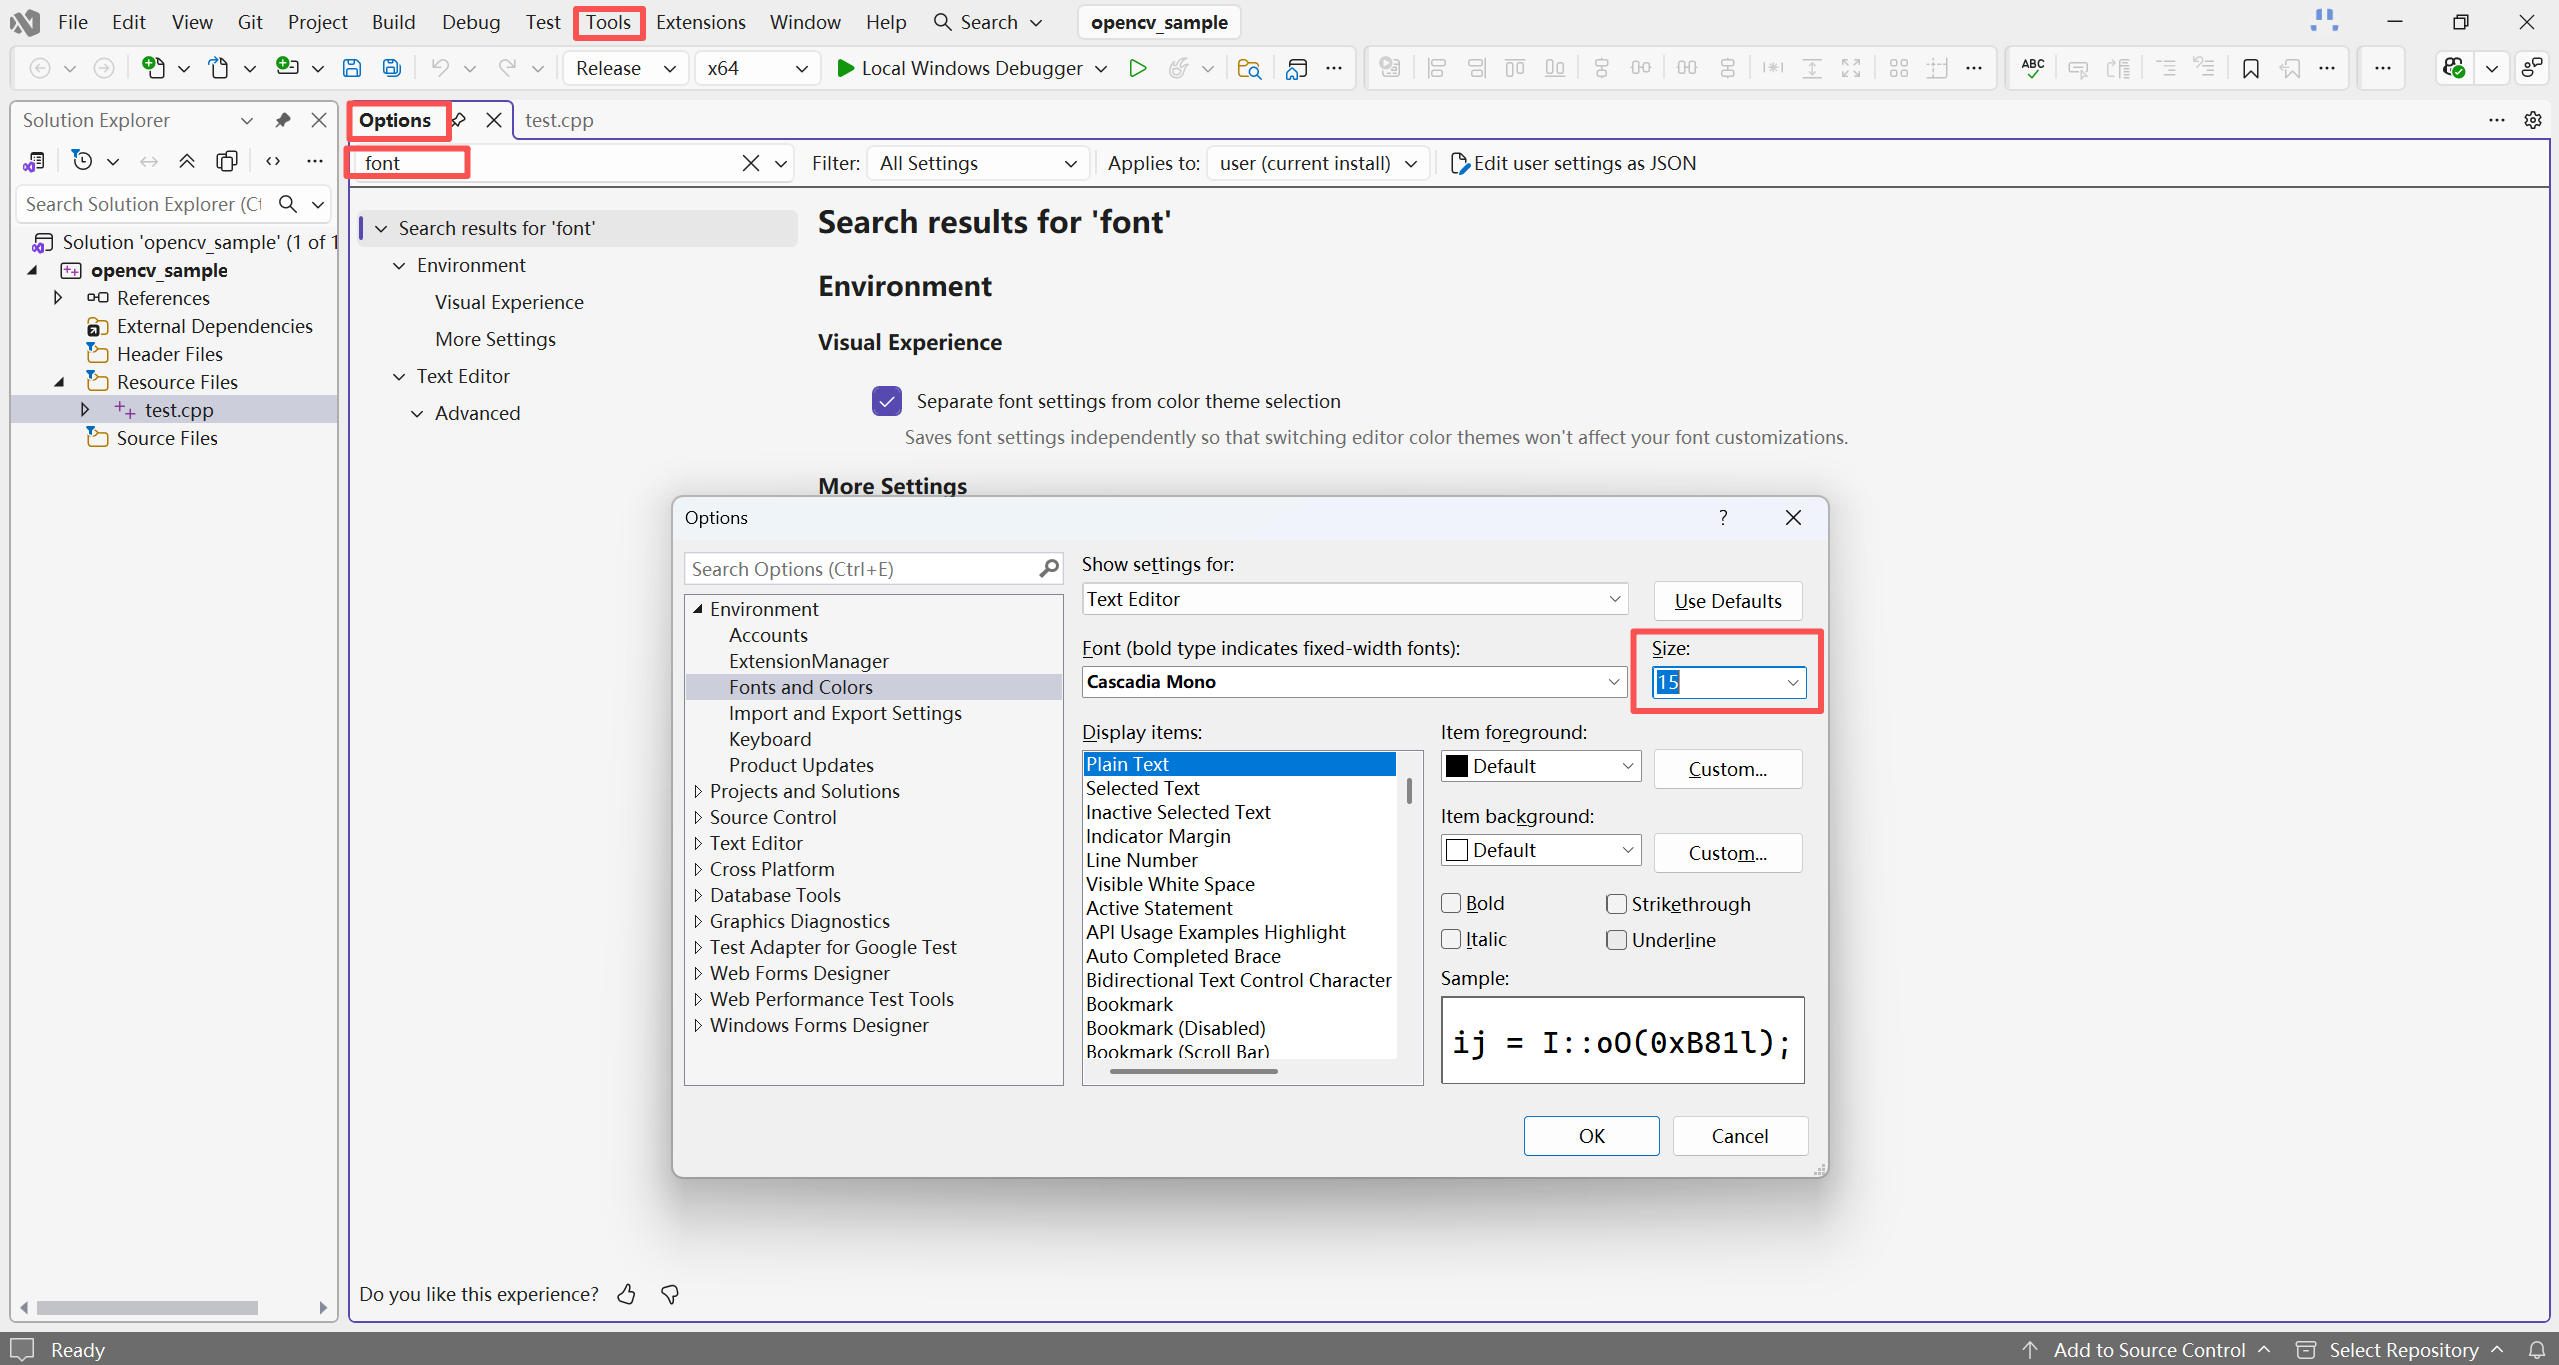The image size is (2559, 1365).
Task: Click the Save All toolbar icon
Action: pos(392,68)
